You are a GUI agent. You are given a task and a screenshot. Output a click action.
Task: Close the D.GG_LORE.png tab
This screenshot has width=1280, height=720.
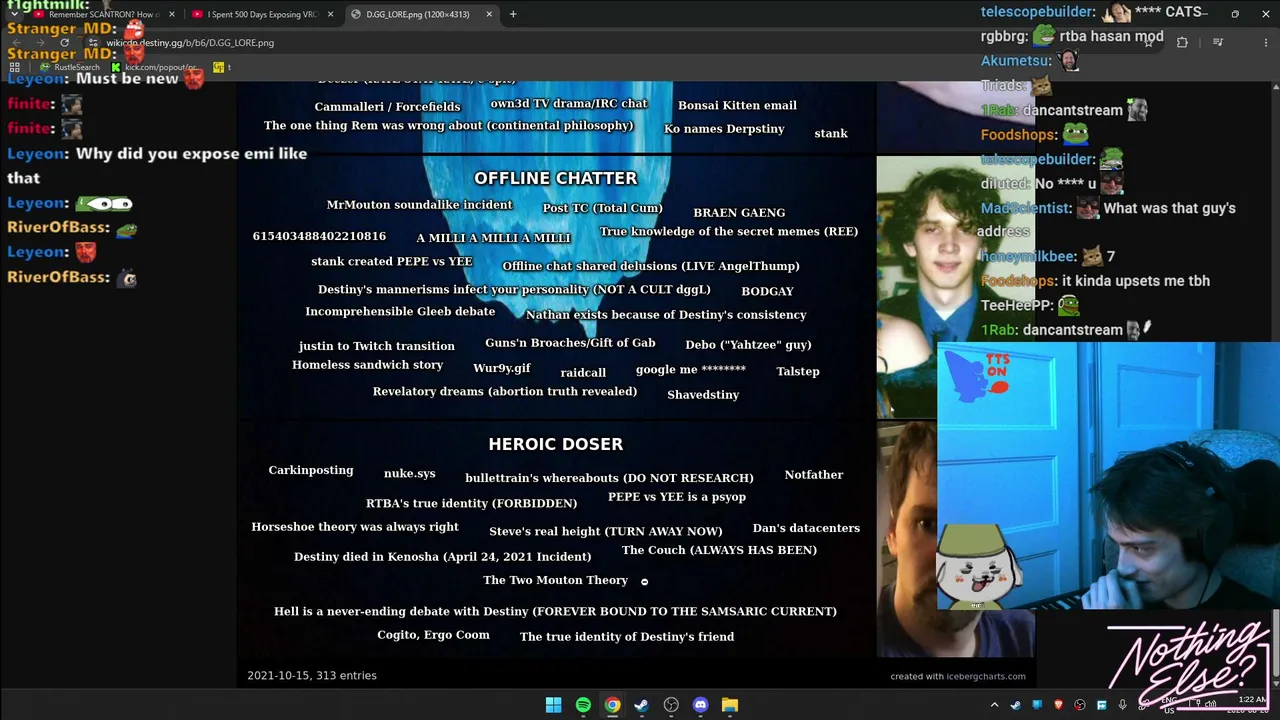tap(489, 14)
